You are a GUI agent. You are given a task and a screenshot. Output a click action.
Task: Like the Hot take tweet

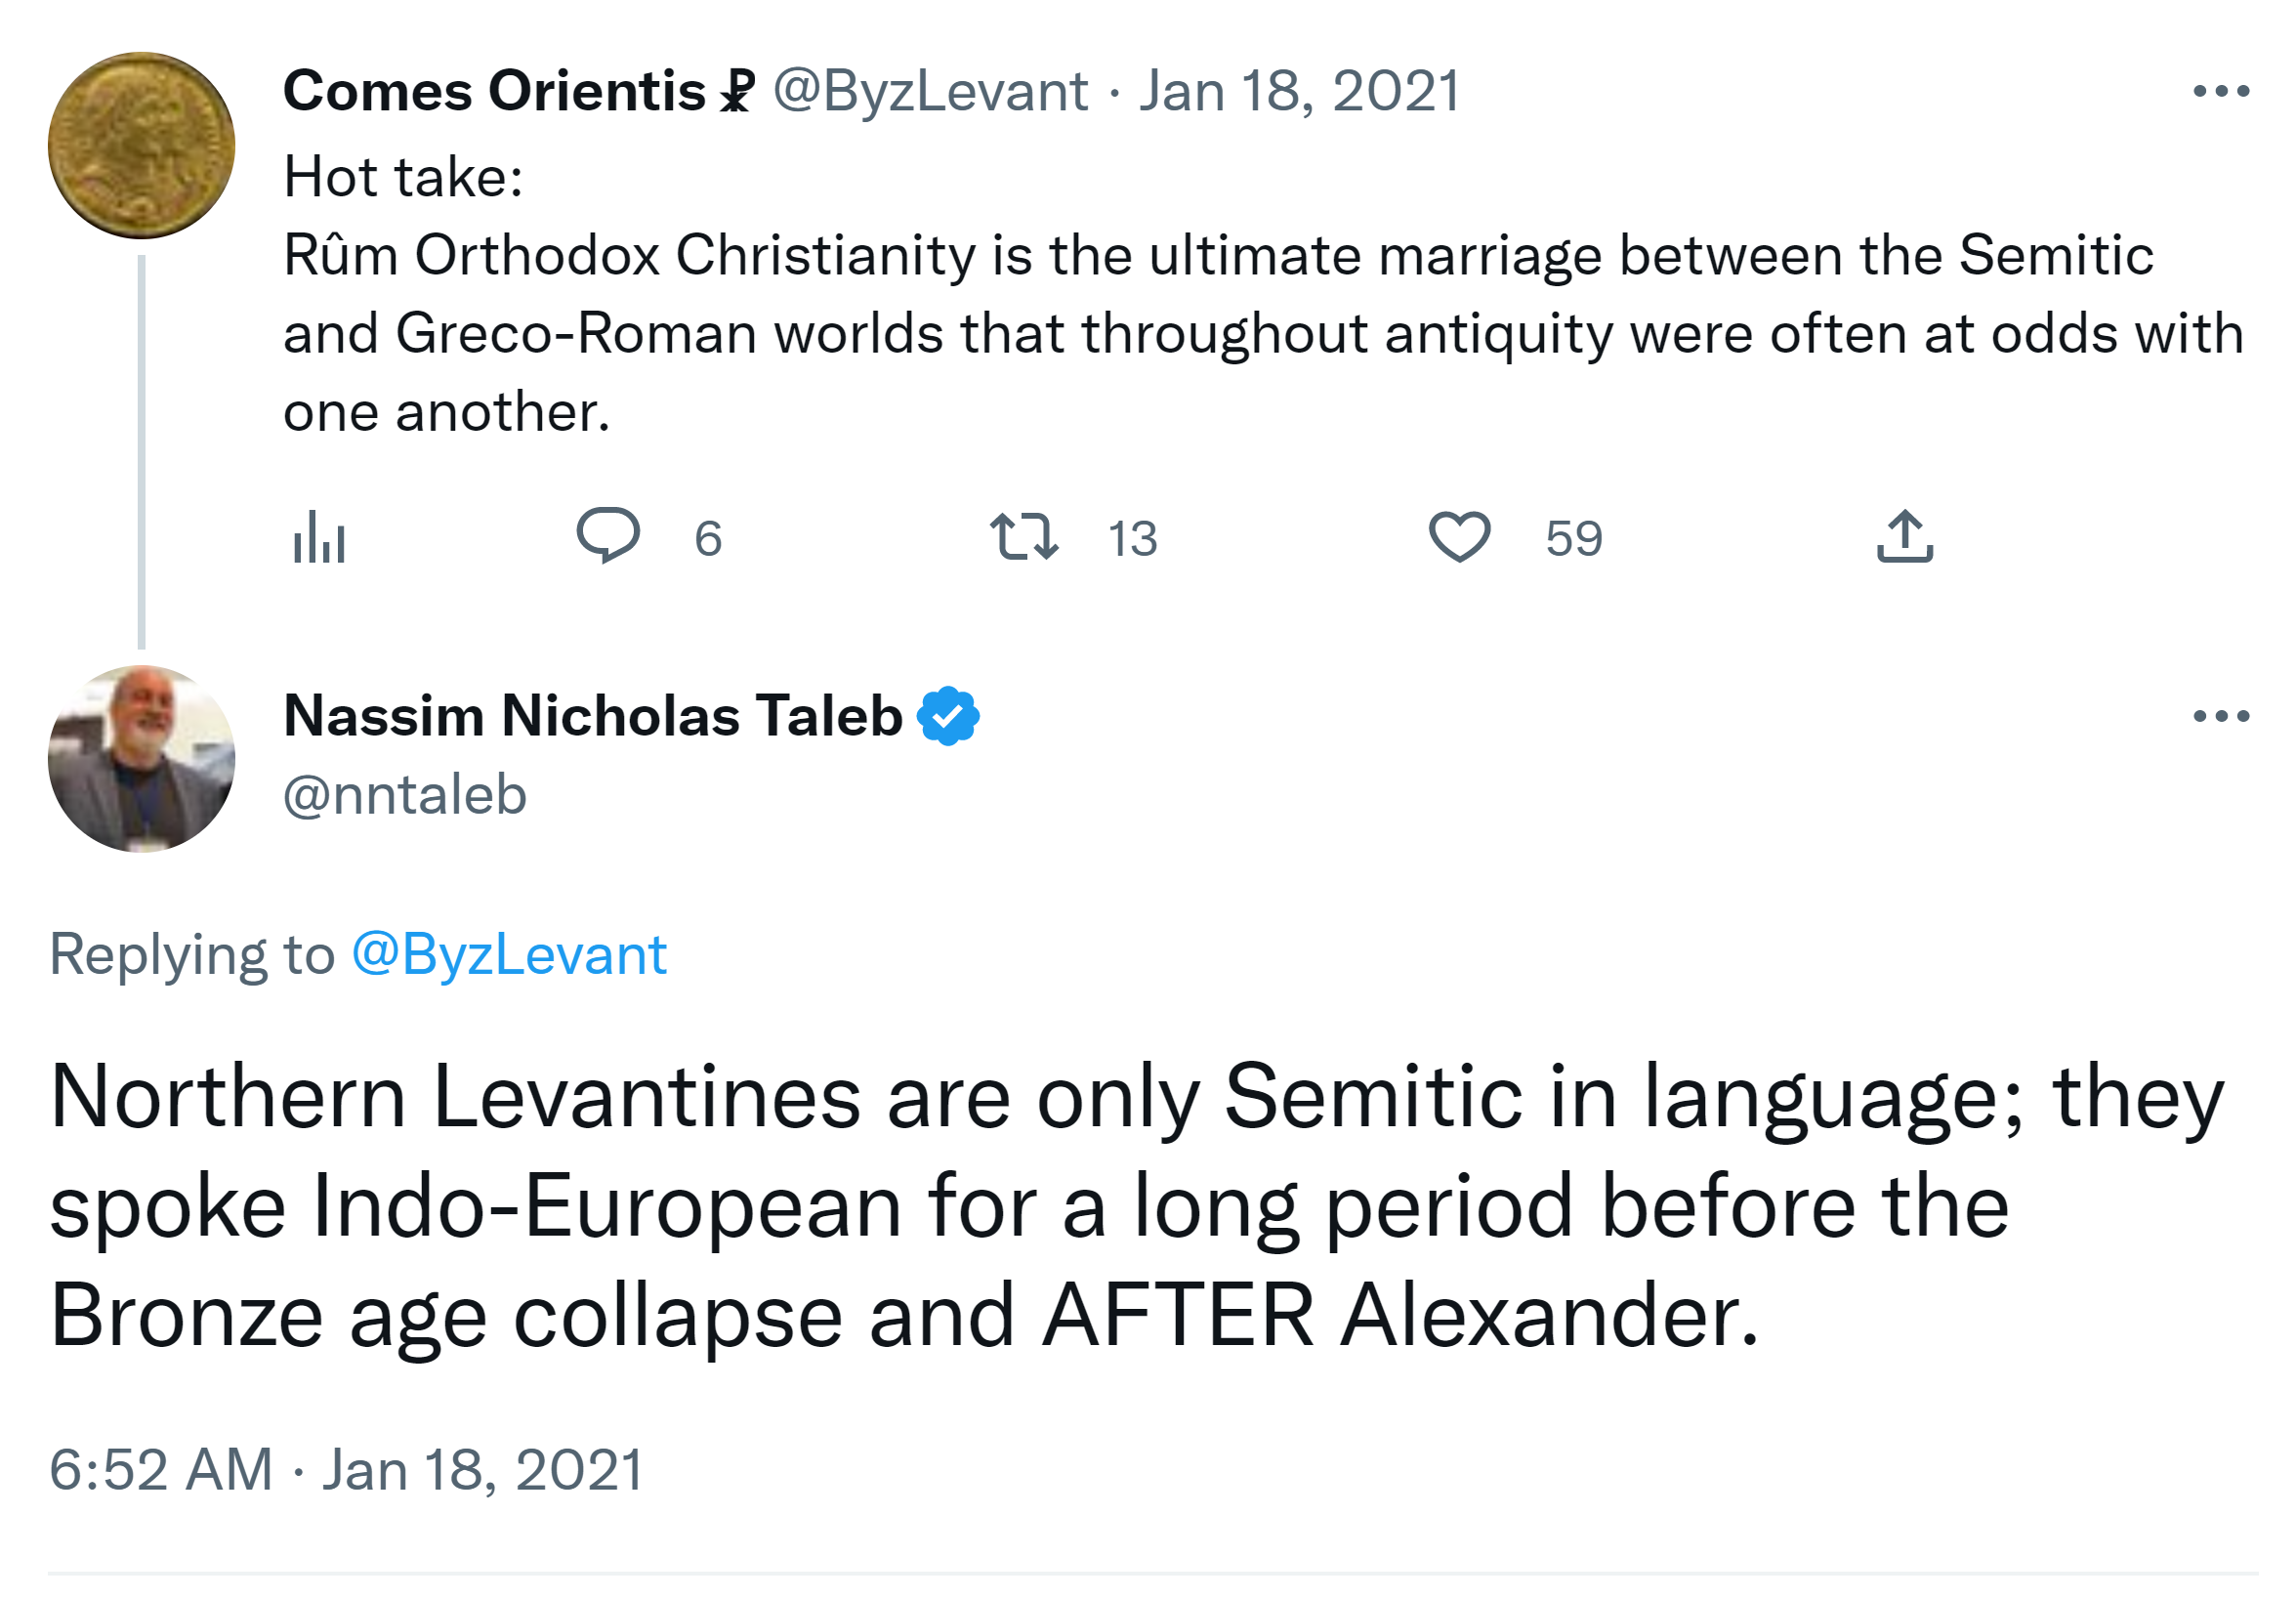1459,536
